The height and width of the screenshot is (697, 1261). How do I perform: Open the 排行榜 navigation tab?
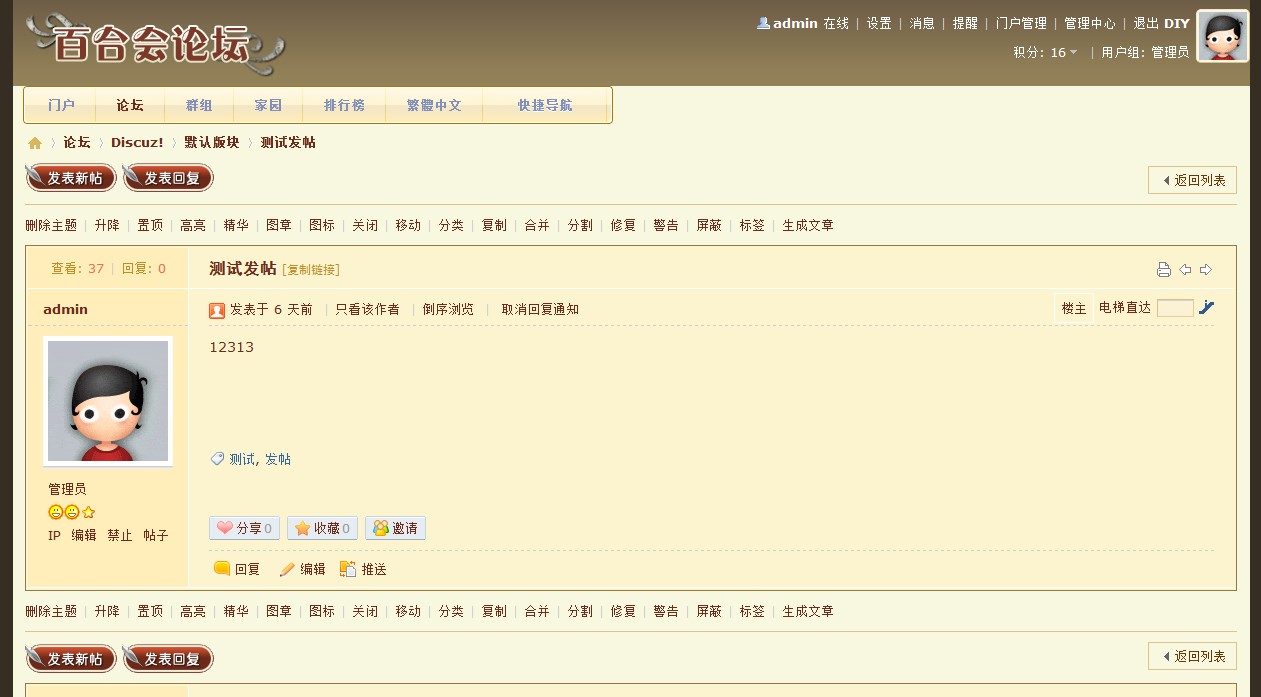[344, 105]
